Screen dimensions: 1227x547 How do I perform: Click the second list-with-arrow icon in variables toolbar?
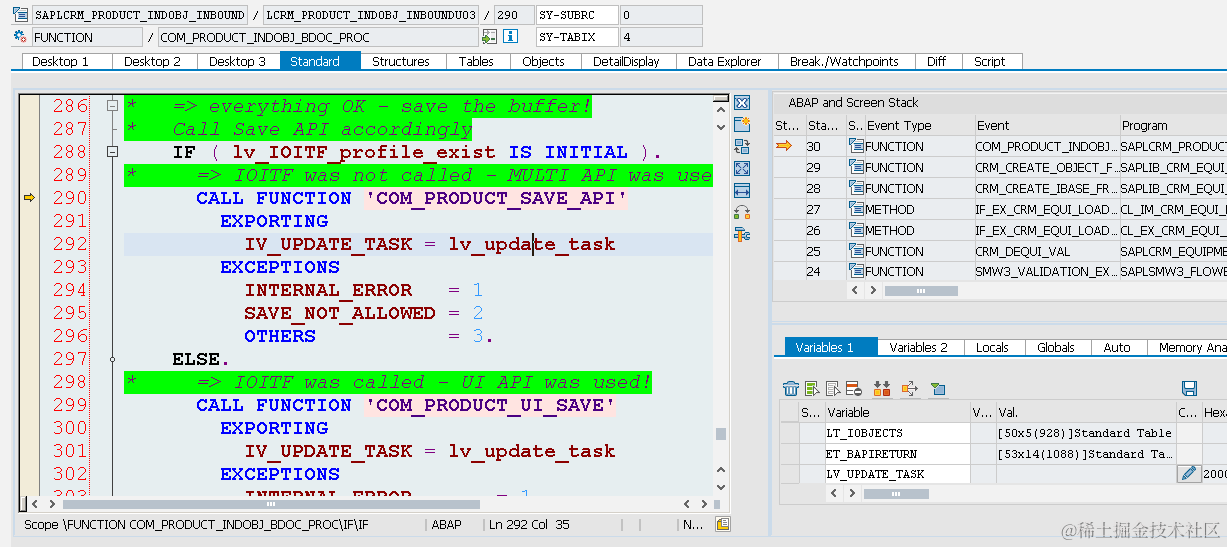pos(833,389)
